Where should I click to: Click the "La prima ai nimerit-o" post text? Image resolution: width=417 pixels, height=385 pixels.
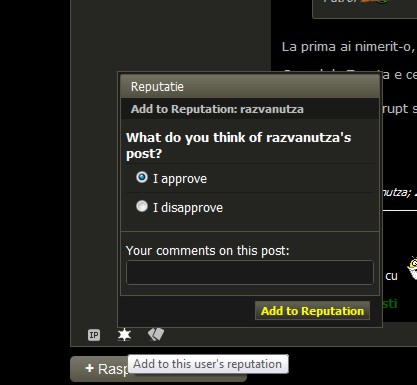coord(349,47)
